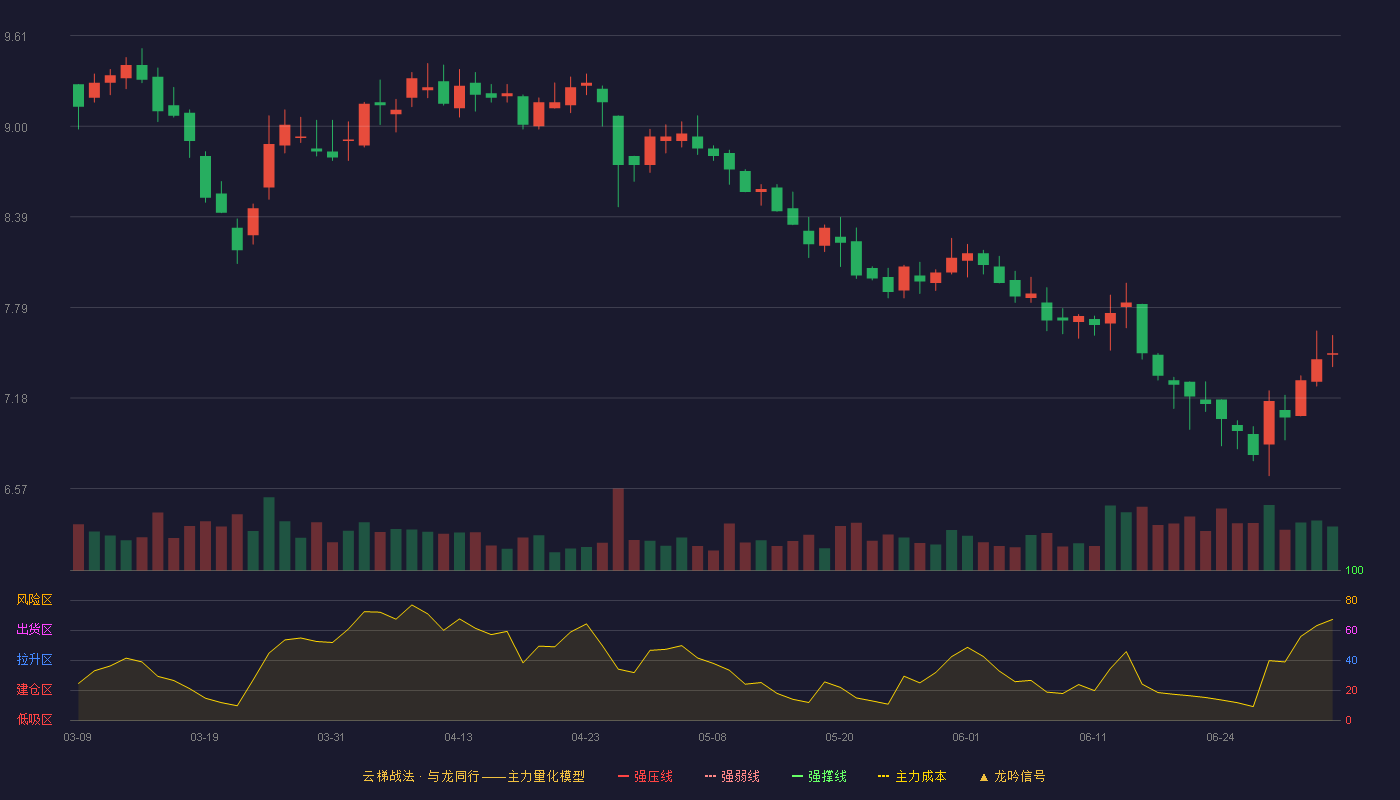Image resolution: width=1400 pixels, height=800 pixels.
Task: Click the 7.18 price axis label
Action: tap(16, 399)
